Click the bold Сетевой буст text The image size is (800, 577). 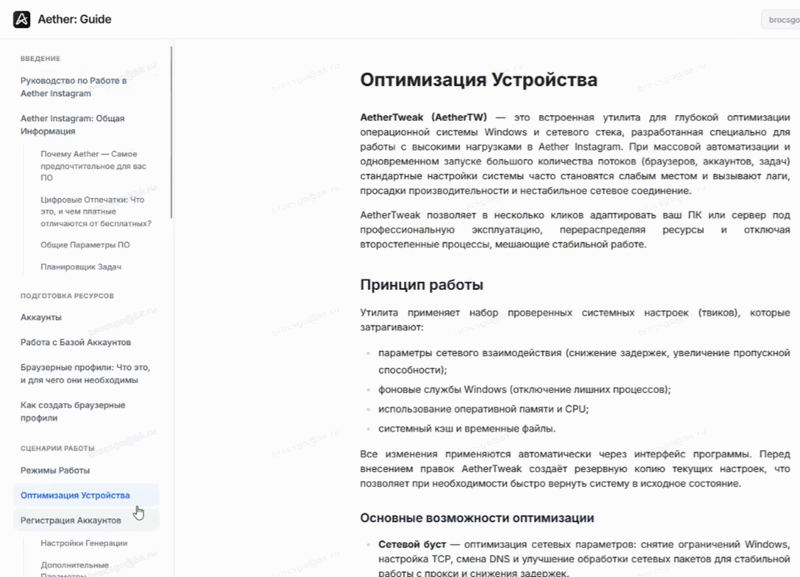412,544
